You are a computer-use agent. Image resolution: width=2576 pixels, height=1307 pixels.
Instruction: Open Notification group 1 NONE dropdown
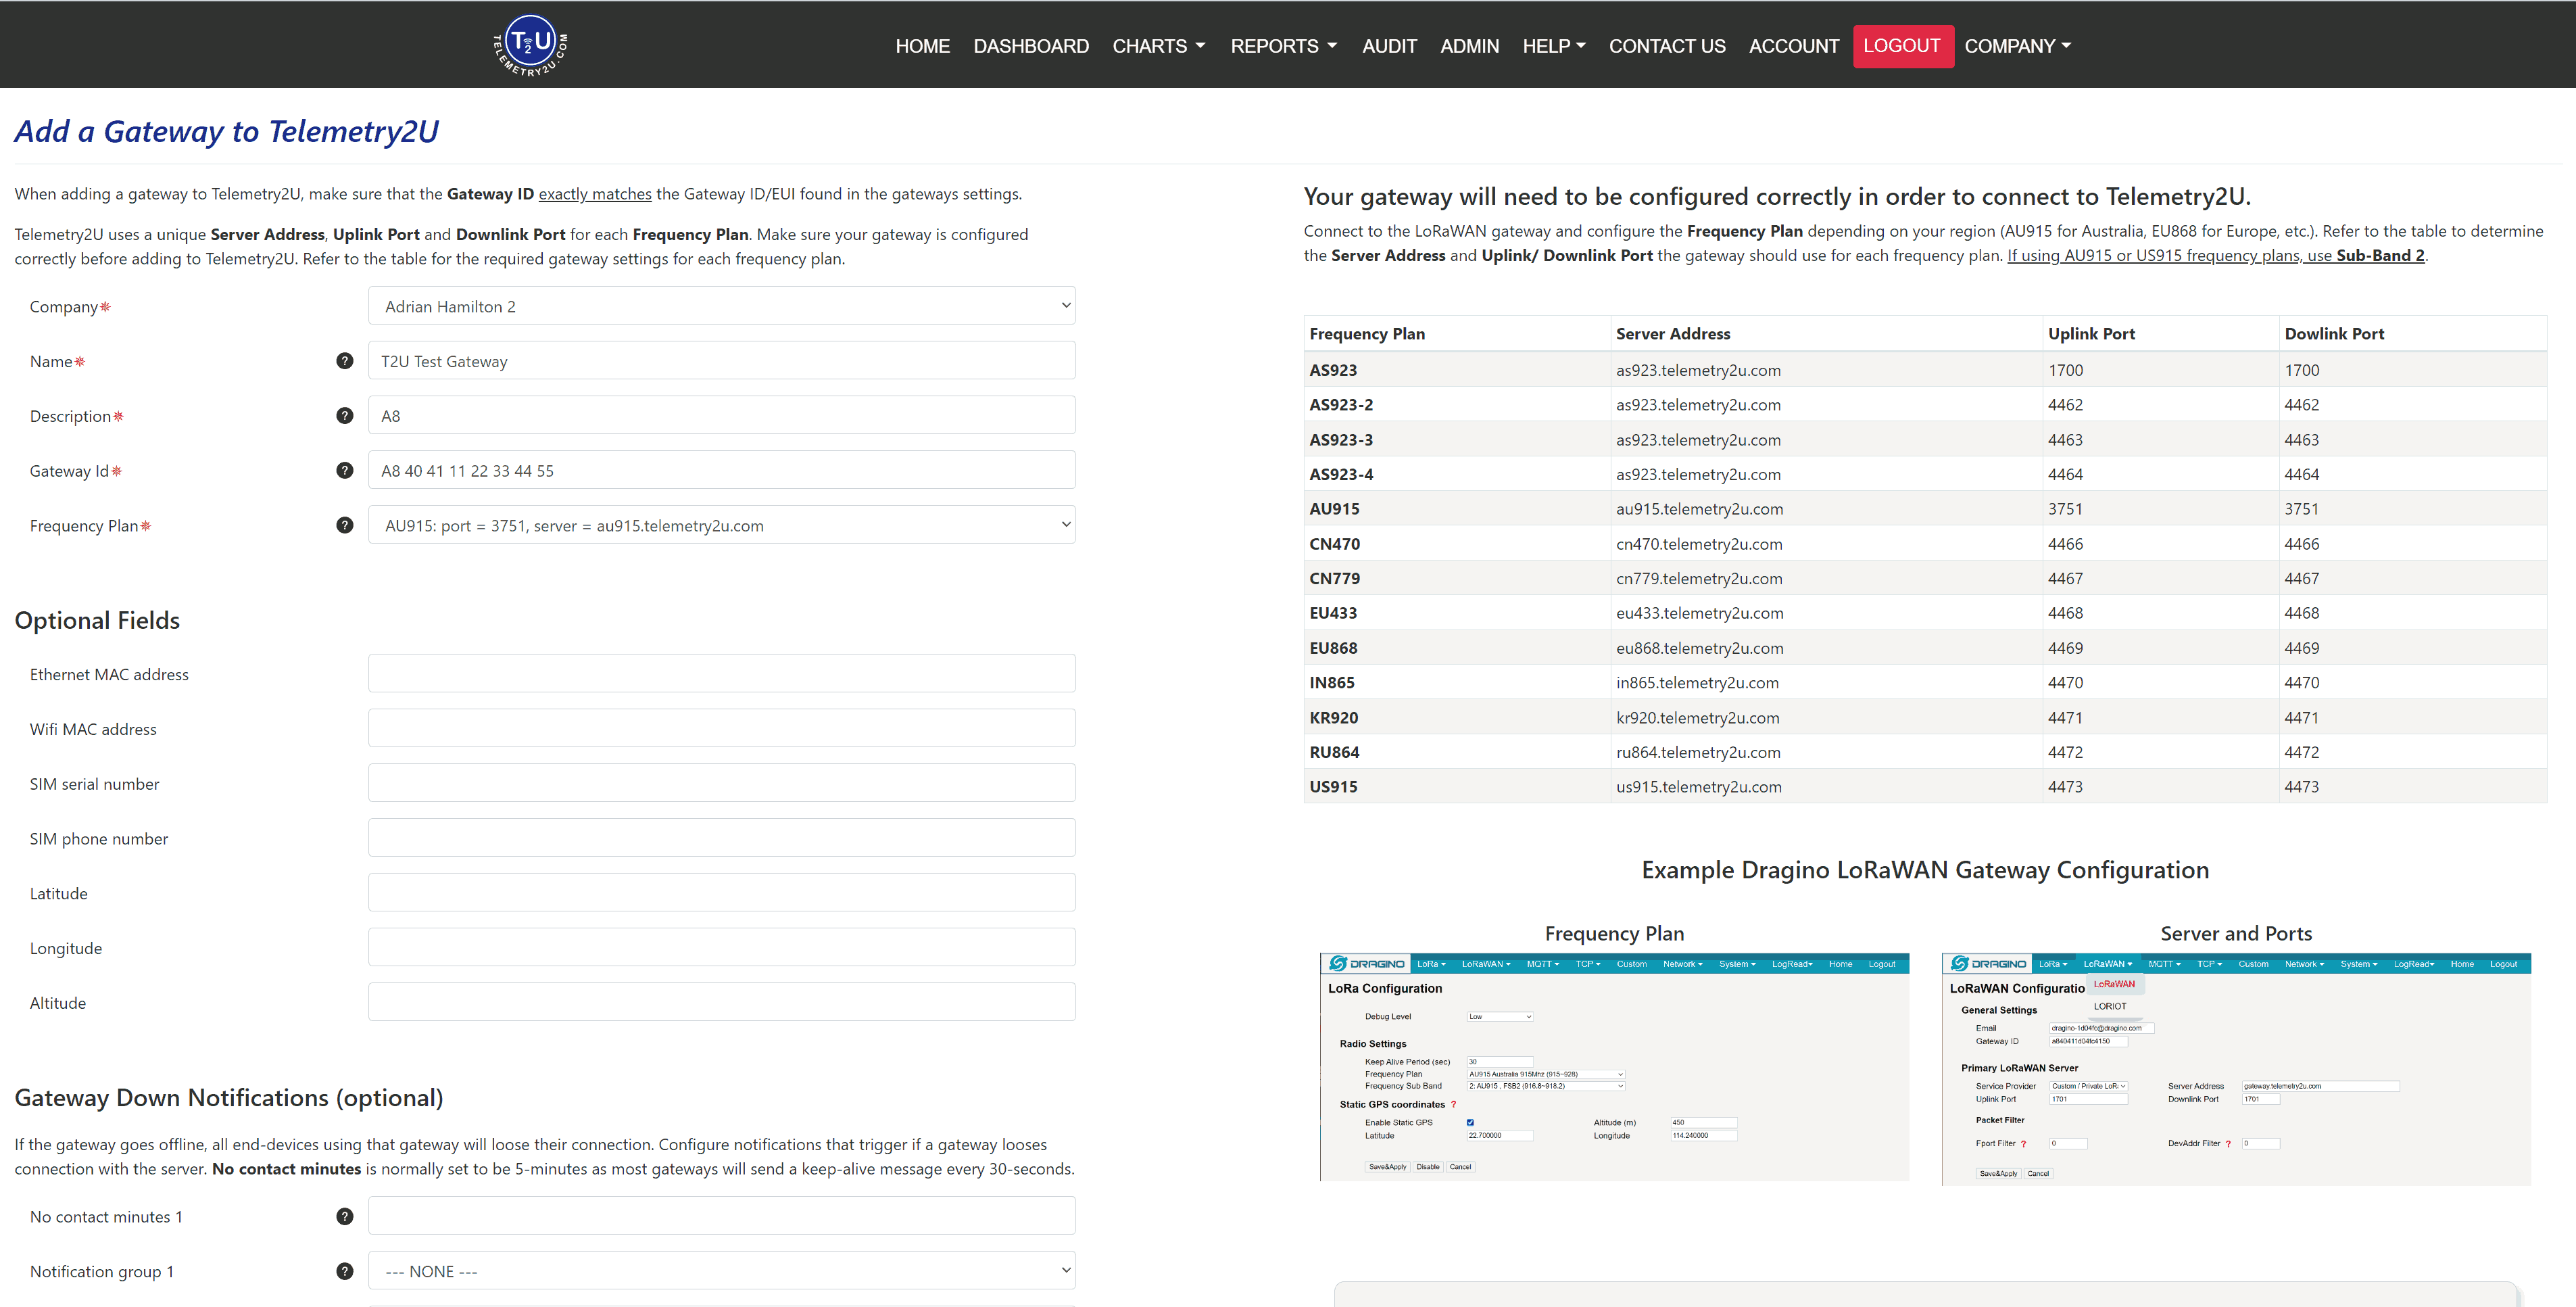721,1271
